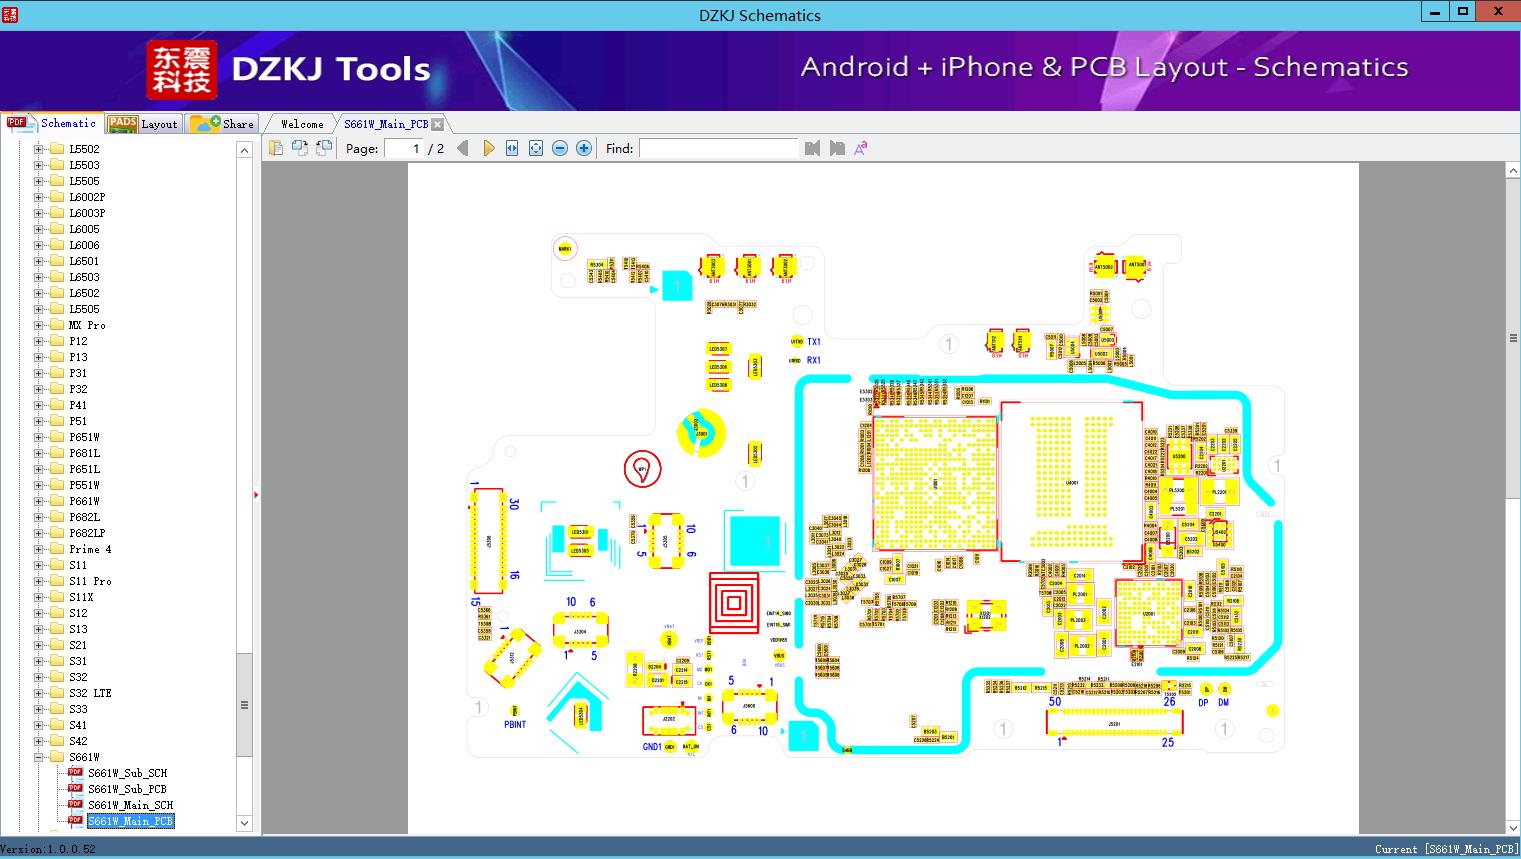Switch to the Schematic tab
1521x859 pixels.
52,123
